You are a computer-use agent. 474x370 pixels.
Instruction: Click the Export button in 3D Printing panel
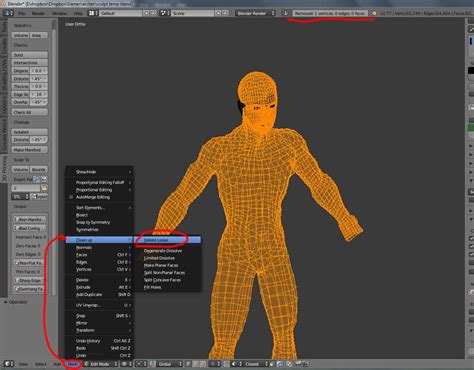point(39,197)
